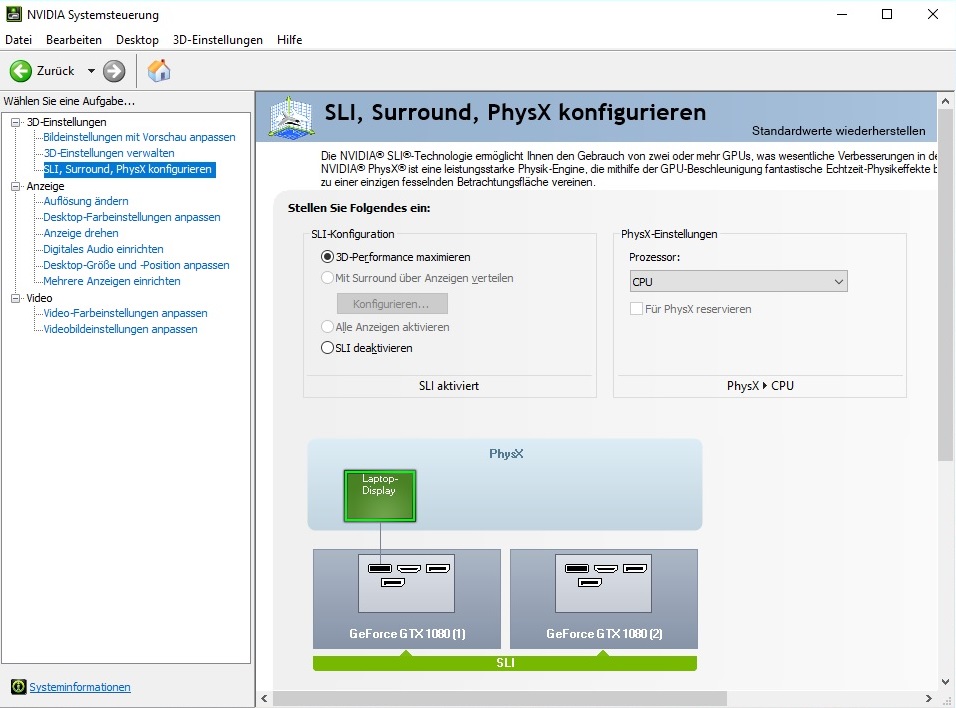Open the Hilfe menu

[290, 40]
